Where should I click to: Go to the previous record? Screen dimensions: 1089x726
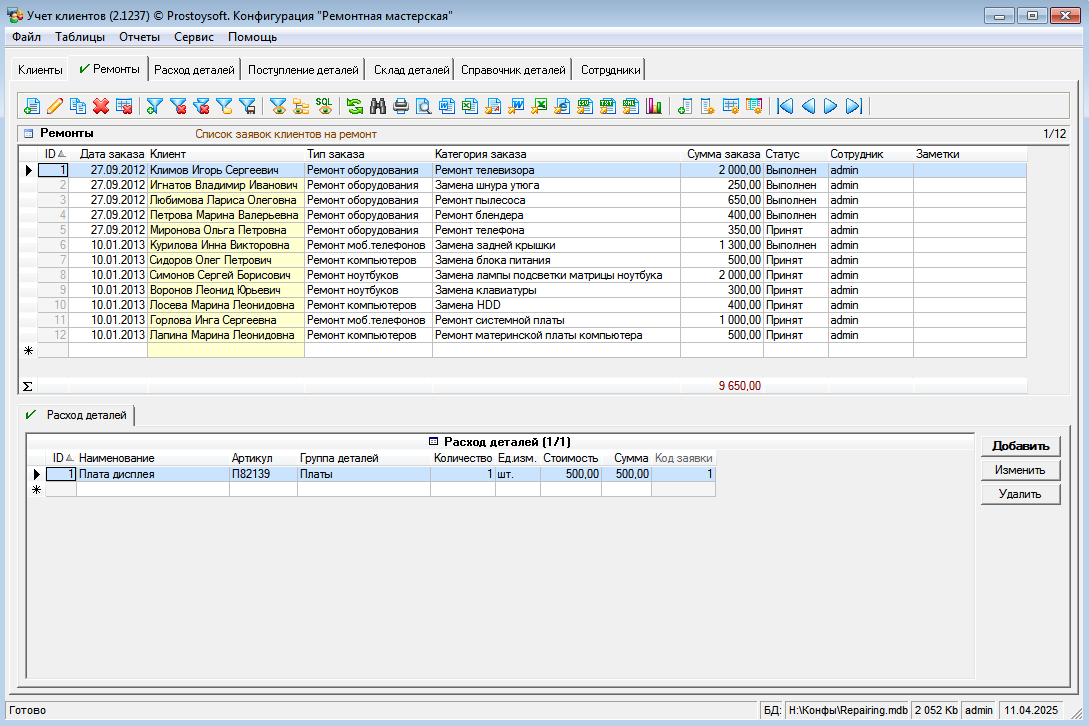pyautogui.click(x=808, y=106)
